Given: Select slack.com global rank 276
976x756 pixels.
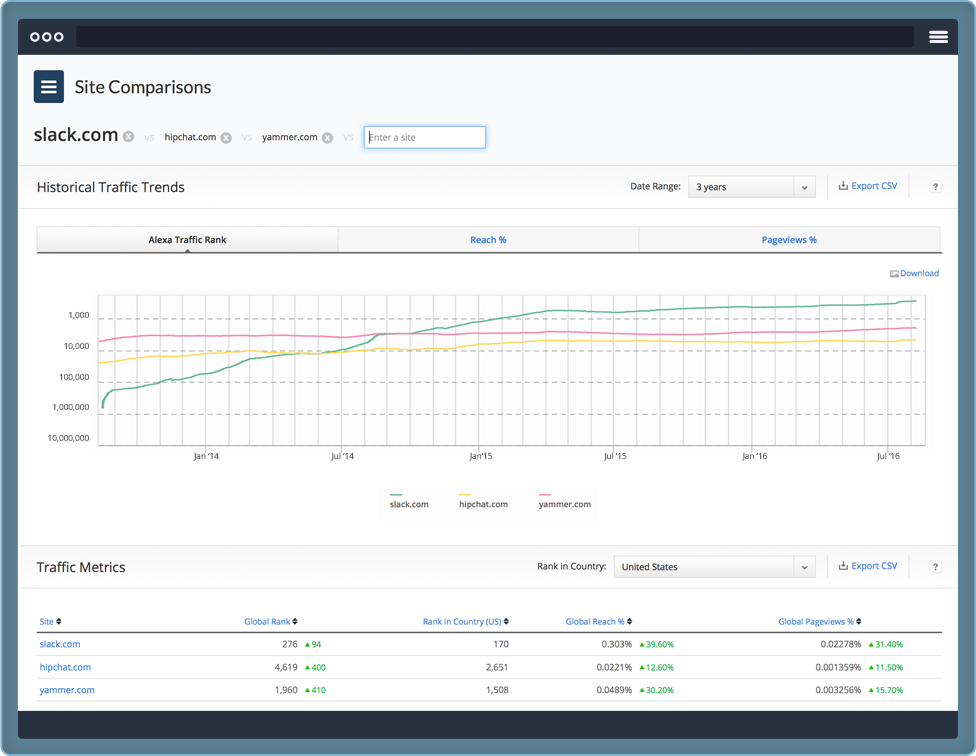Looking at the screenshot, I should pyautogui.click(x=289, y=644).
